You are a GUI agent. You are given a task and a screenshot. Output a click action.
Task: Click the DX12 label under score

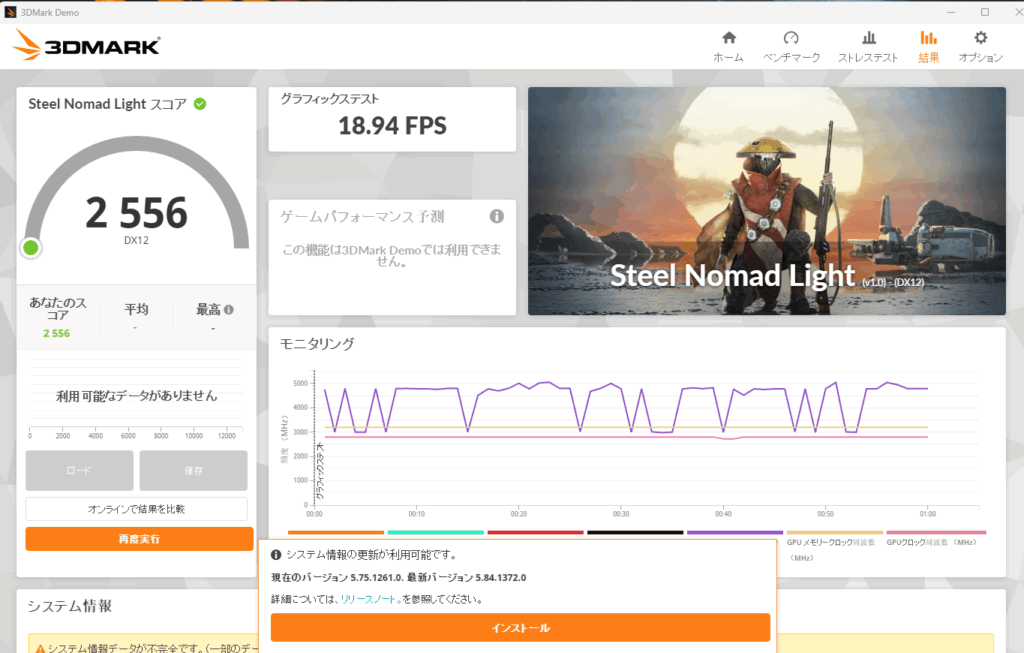[136, 240]
